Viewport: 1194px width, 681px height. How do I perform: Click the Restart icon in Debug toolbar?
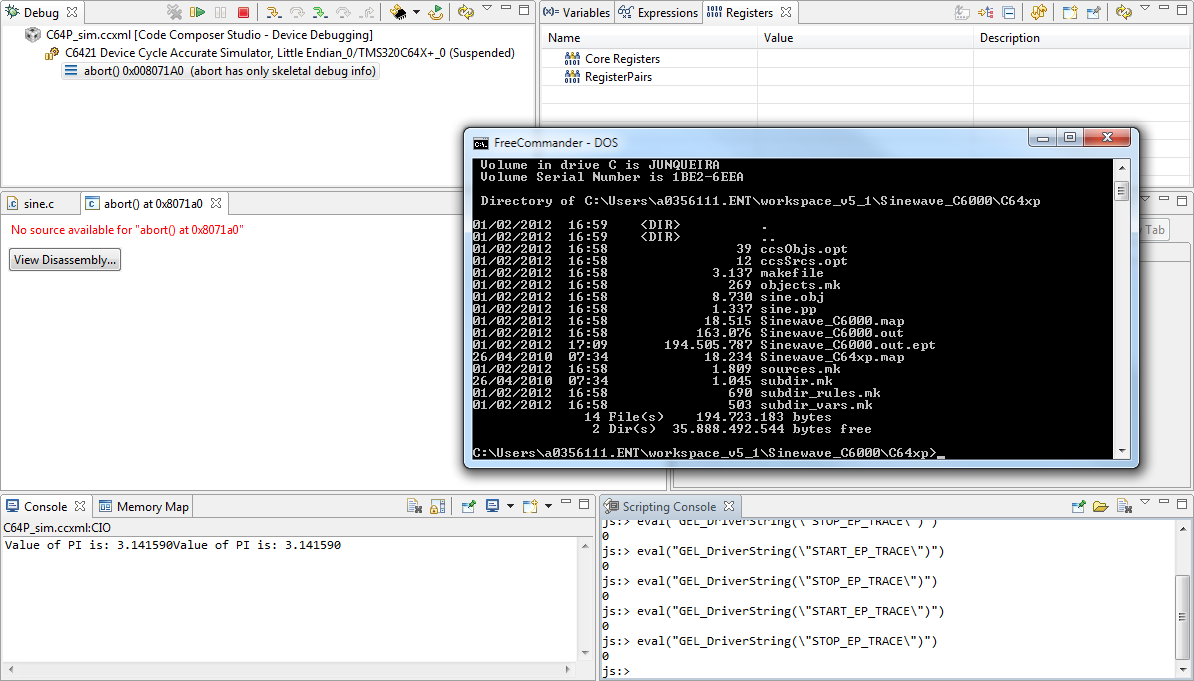(x=436, y=12)
